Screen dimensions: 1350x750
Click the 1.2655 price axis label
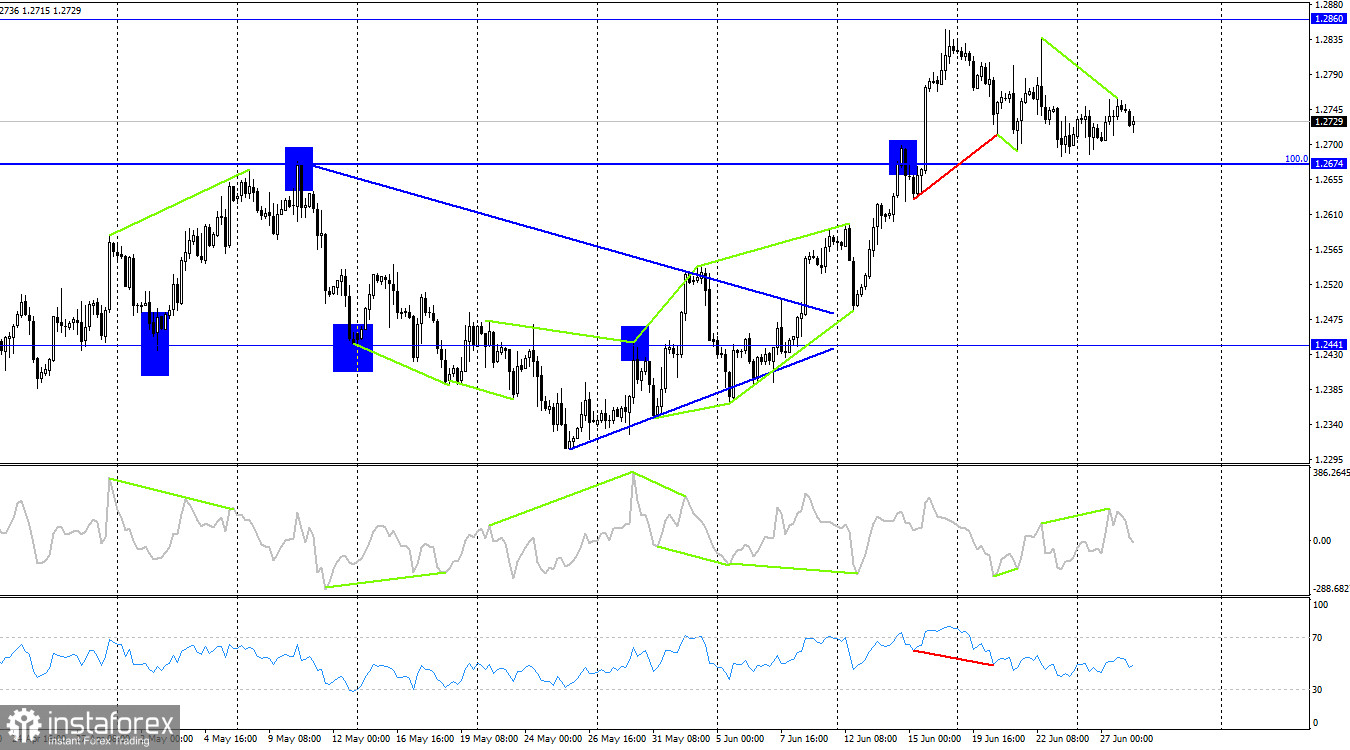tap(1328, 180)
